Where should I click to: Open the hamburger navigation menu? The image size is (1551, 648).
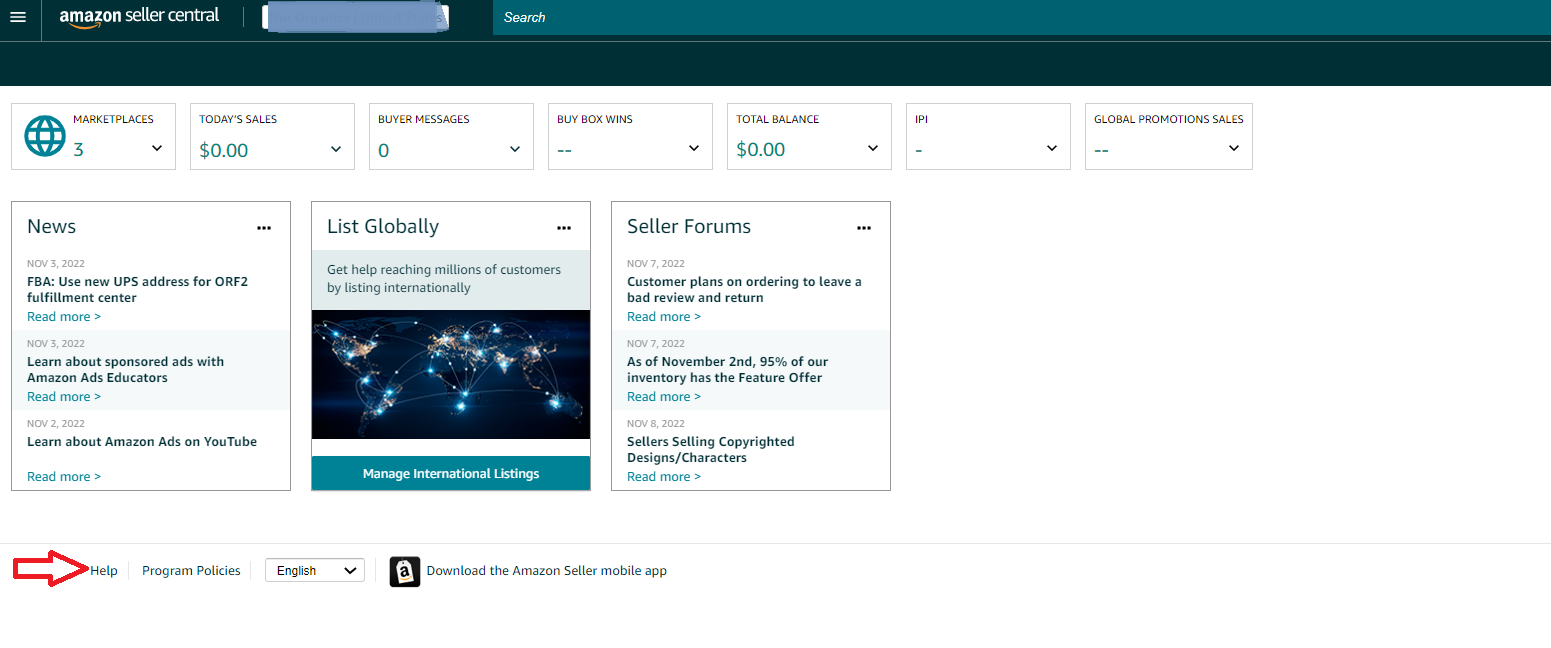pos(18,18)
